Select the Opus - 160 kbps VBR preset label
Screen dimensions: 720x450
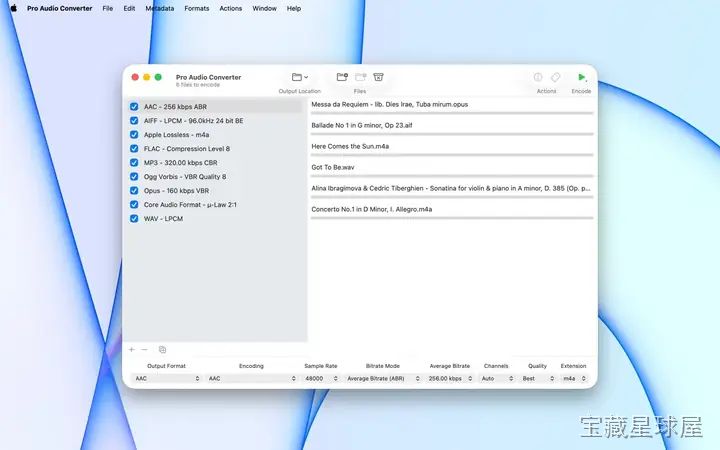pyautogui.click(x=176, y=191)
